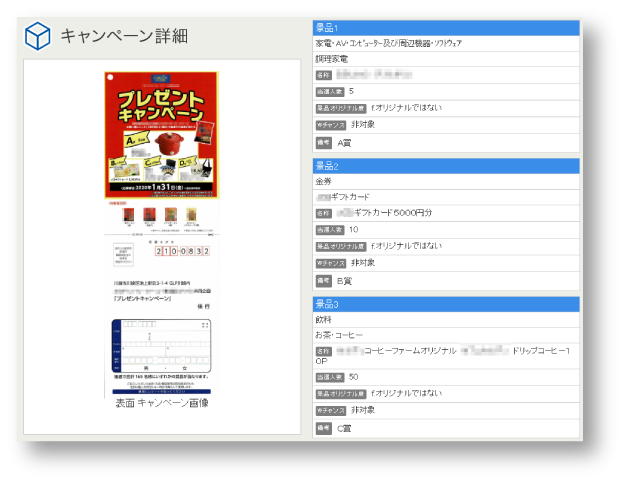
Task: Click the 当選人数 tag showing 10
Action: tap(329, 230)
